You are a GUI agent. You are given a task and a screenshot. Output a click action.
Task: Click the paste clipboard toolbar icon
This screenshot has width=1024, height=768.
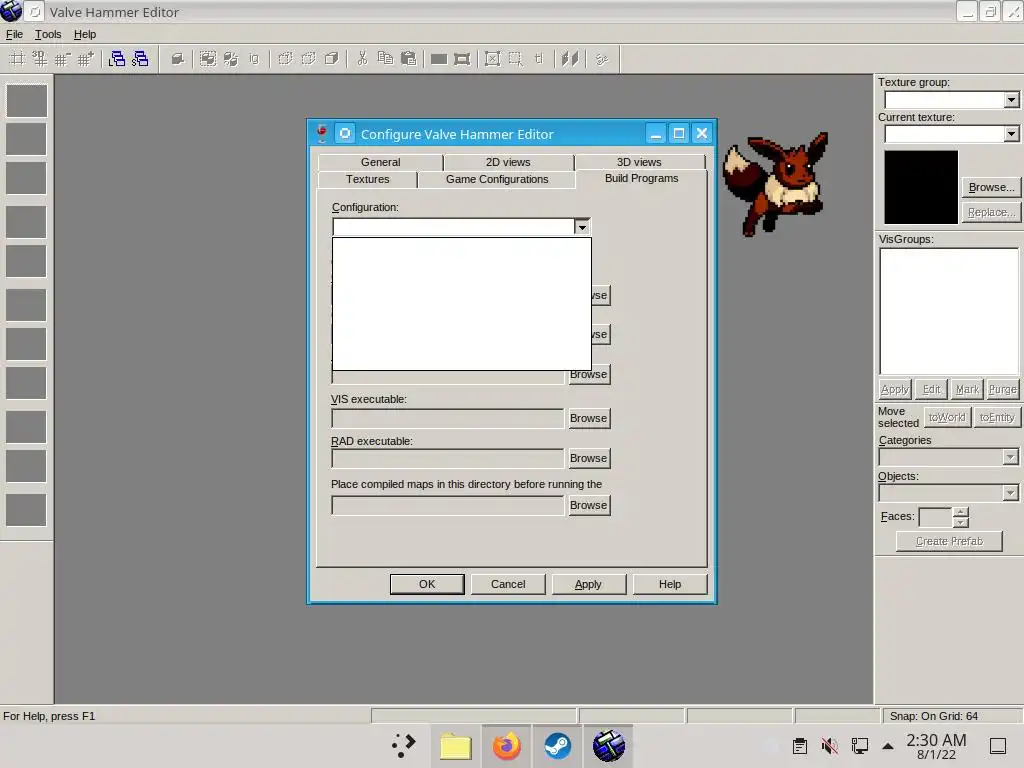point(408,59)
